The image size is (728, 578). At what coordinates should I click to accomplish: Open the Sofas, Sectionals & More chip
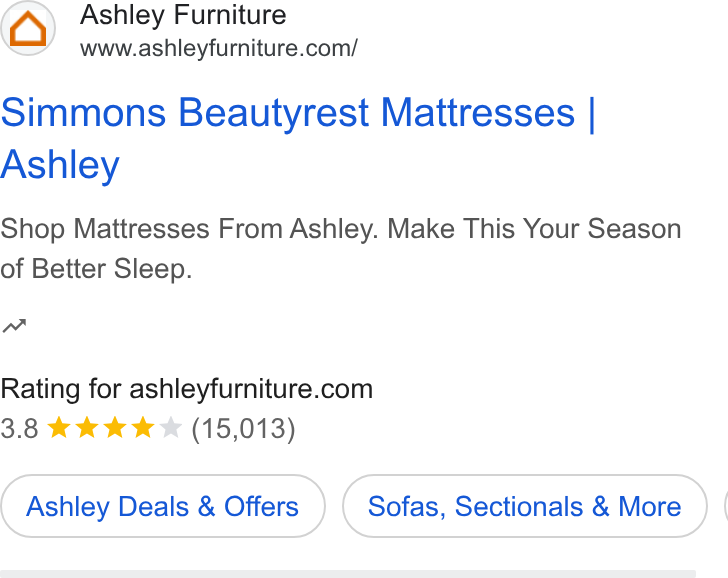coord(525,506)
